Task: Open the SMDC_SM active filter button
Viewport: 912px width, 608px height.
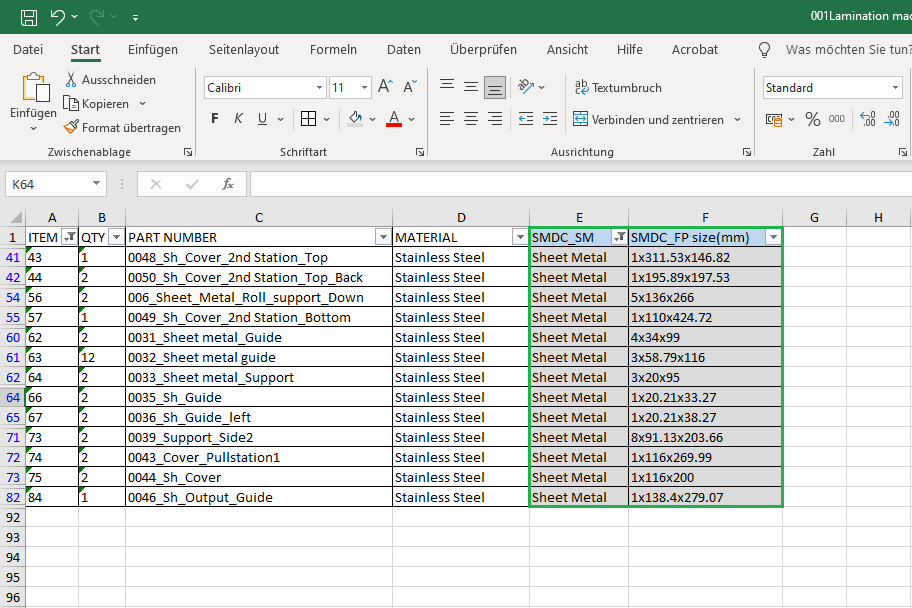Action: point(620,237)
